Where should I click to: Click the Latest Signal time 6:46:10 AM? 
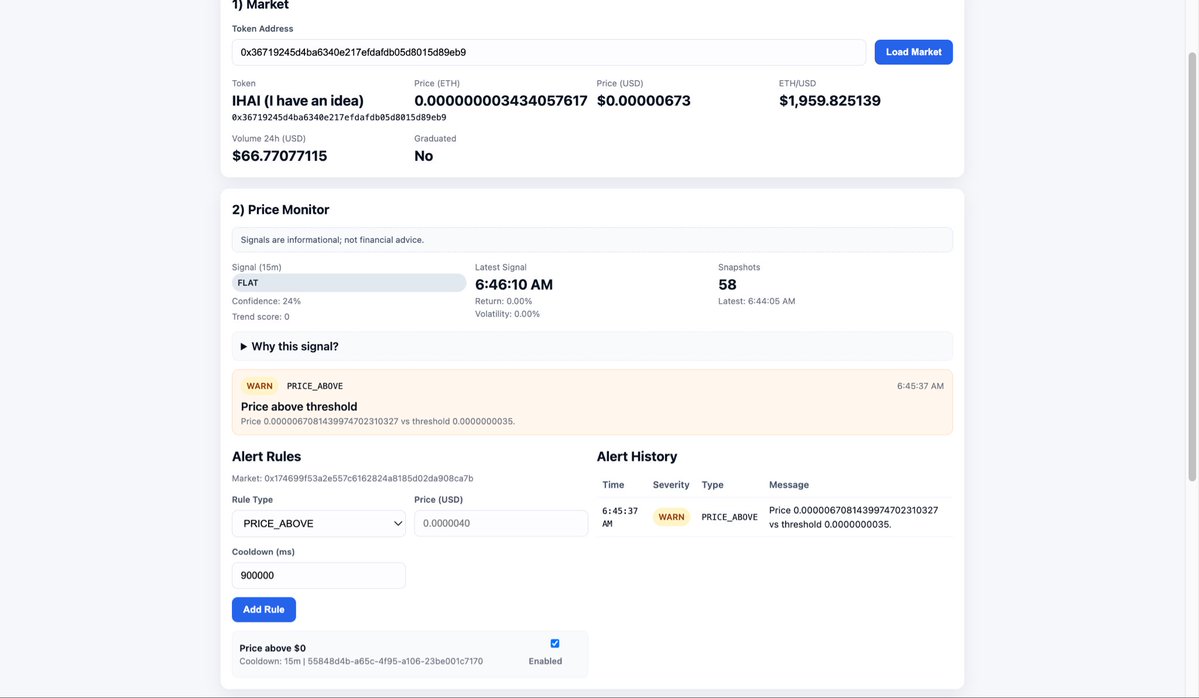pos(514,284)
